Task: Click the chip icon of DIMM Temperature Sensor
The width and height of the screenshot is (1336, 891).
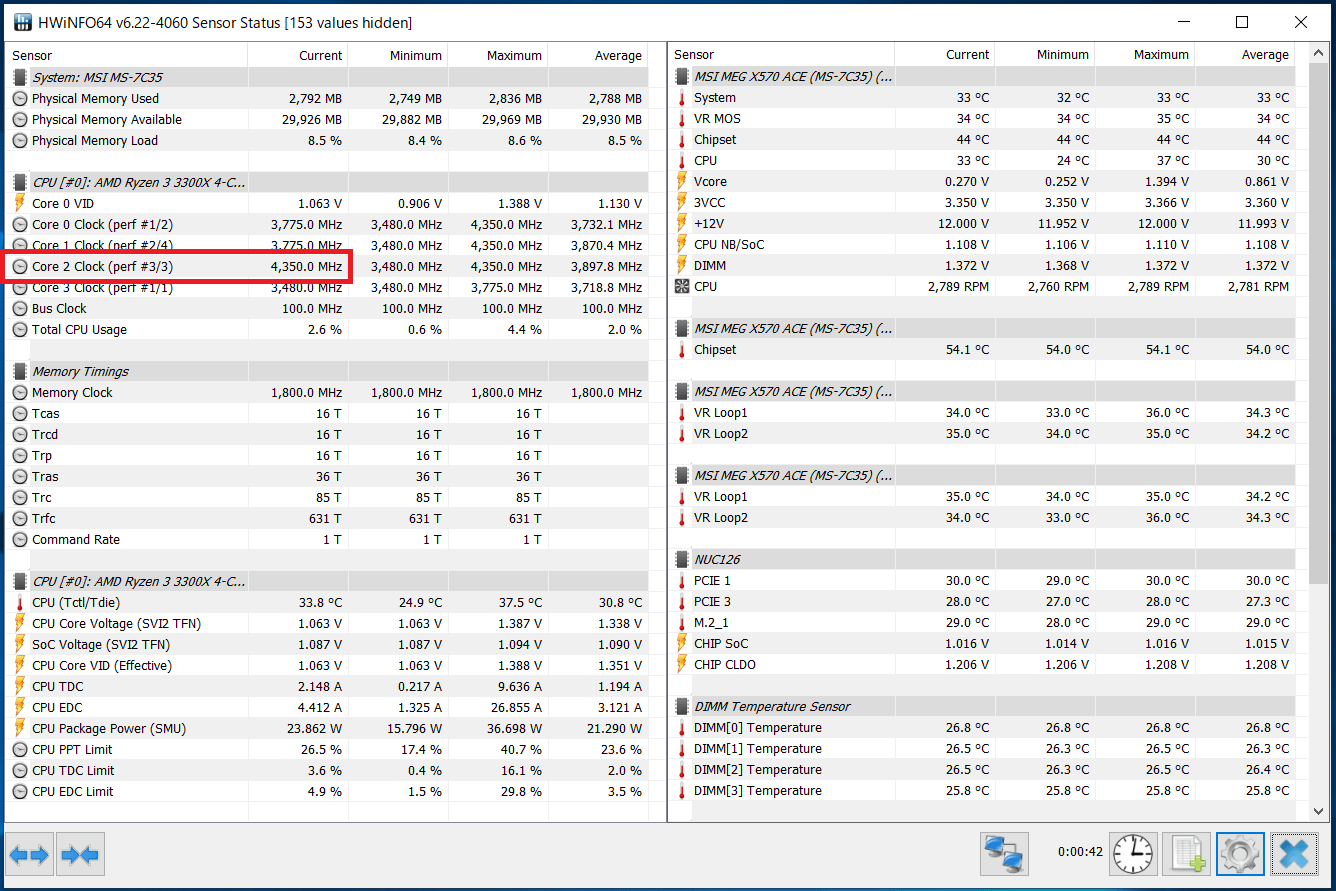Action: point(682,707)
